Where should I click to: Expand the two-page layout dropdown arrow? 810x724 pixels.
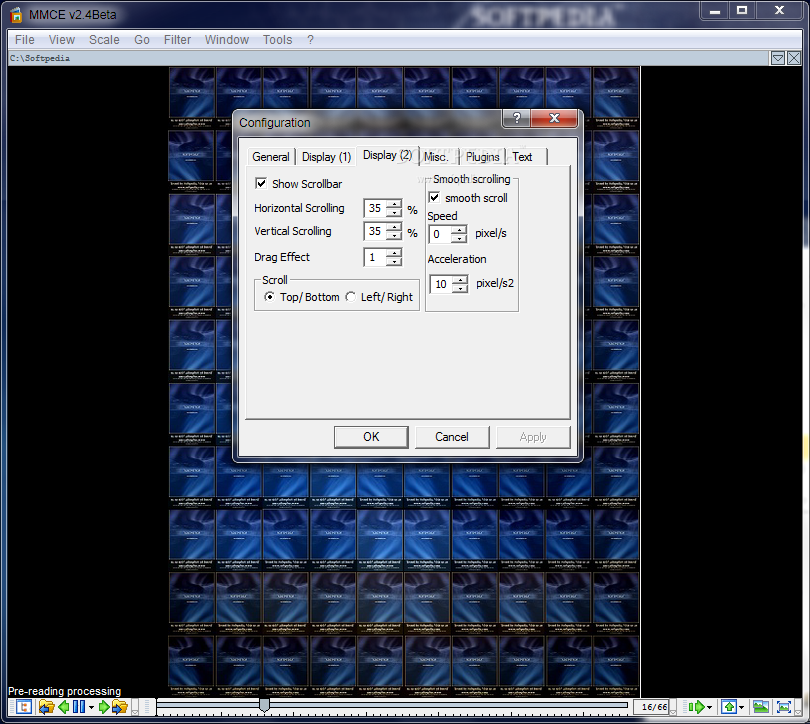[x=91, y=707]
